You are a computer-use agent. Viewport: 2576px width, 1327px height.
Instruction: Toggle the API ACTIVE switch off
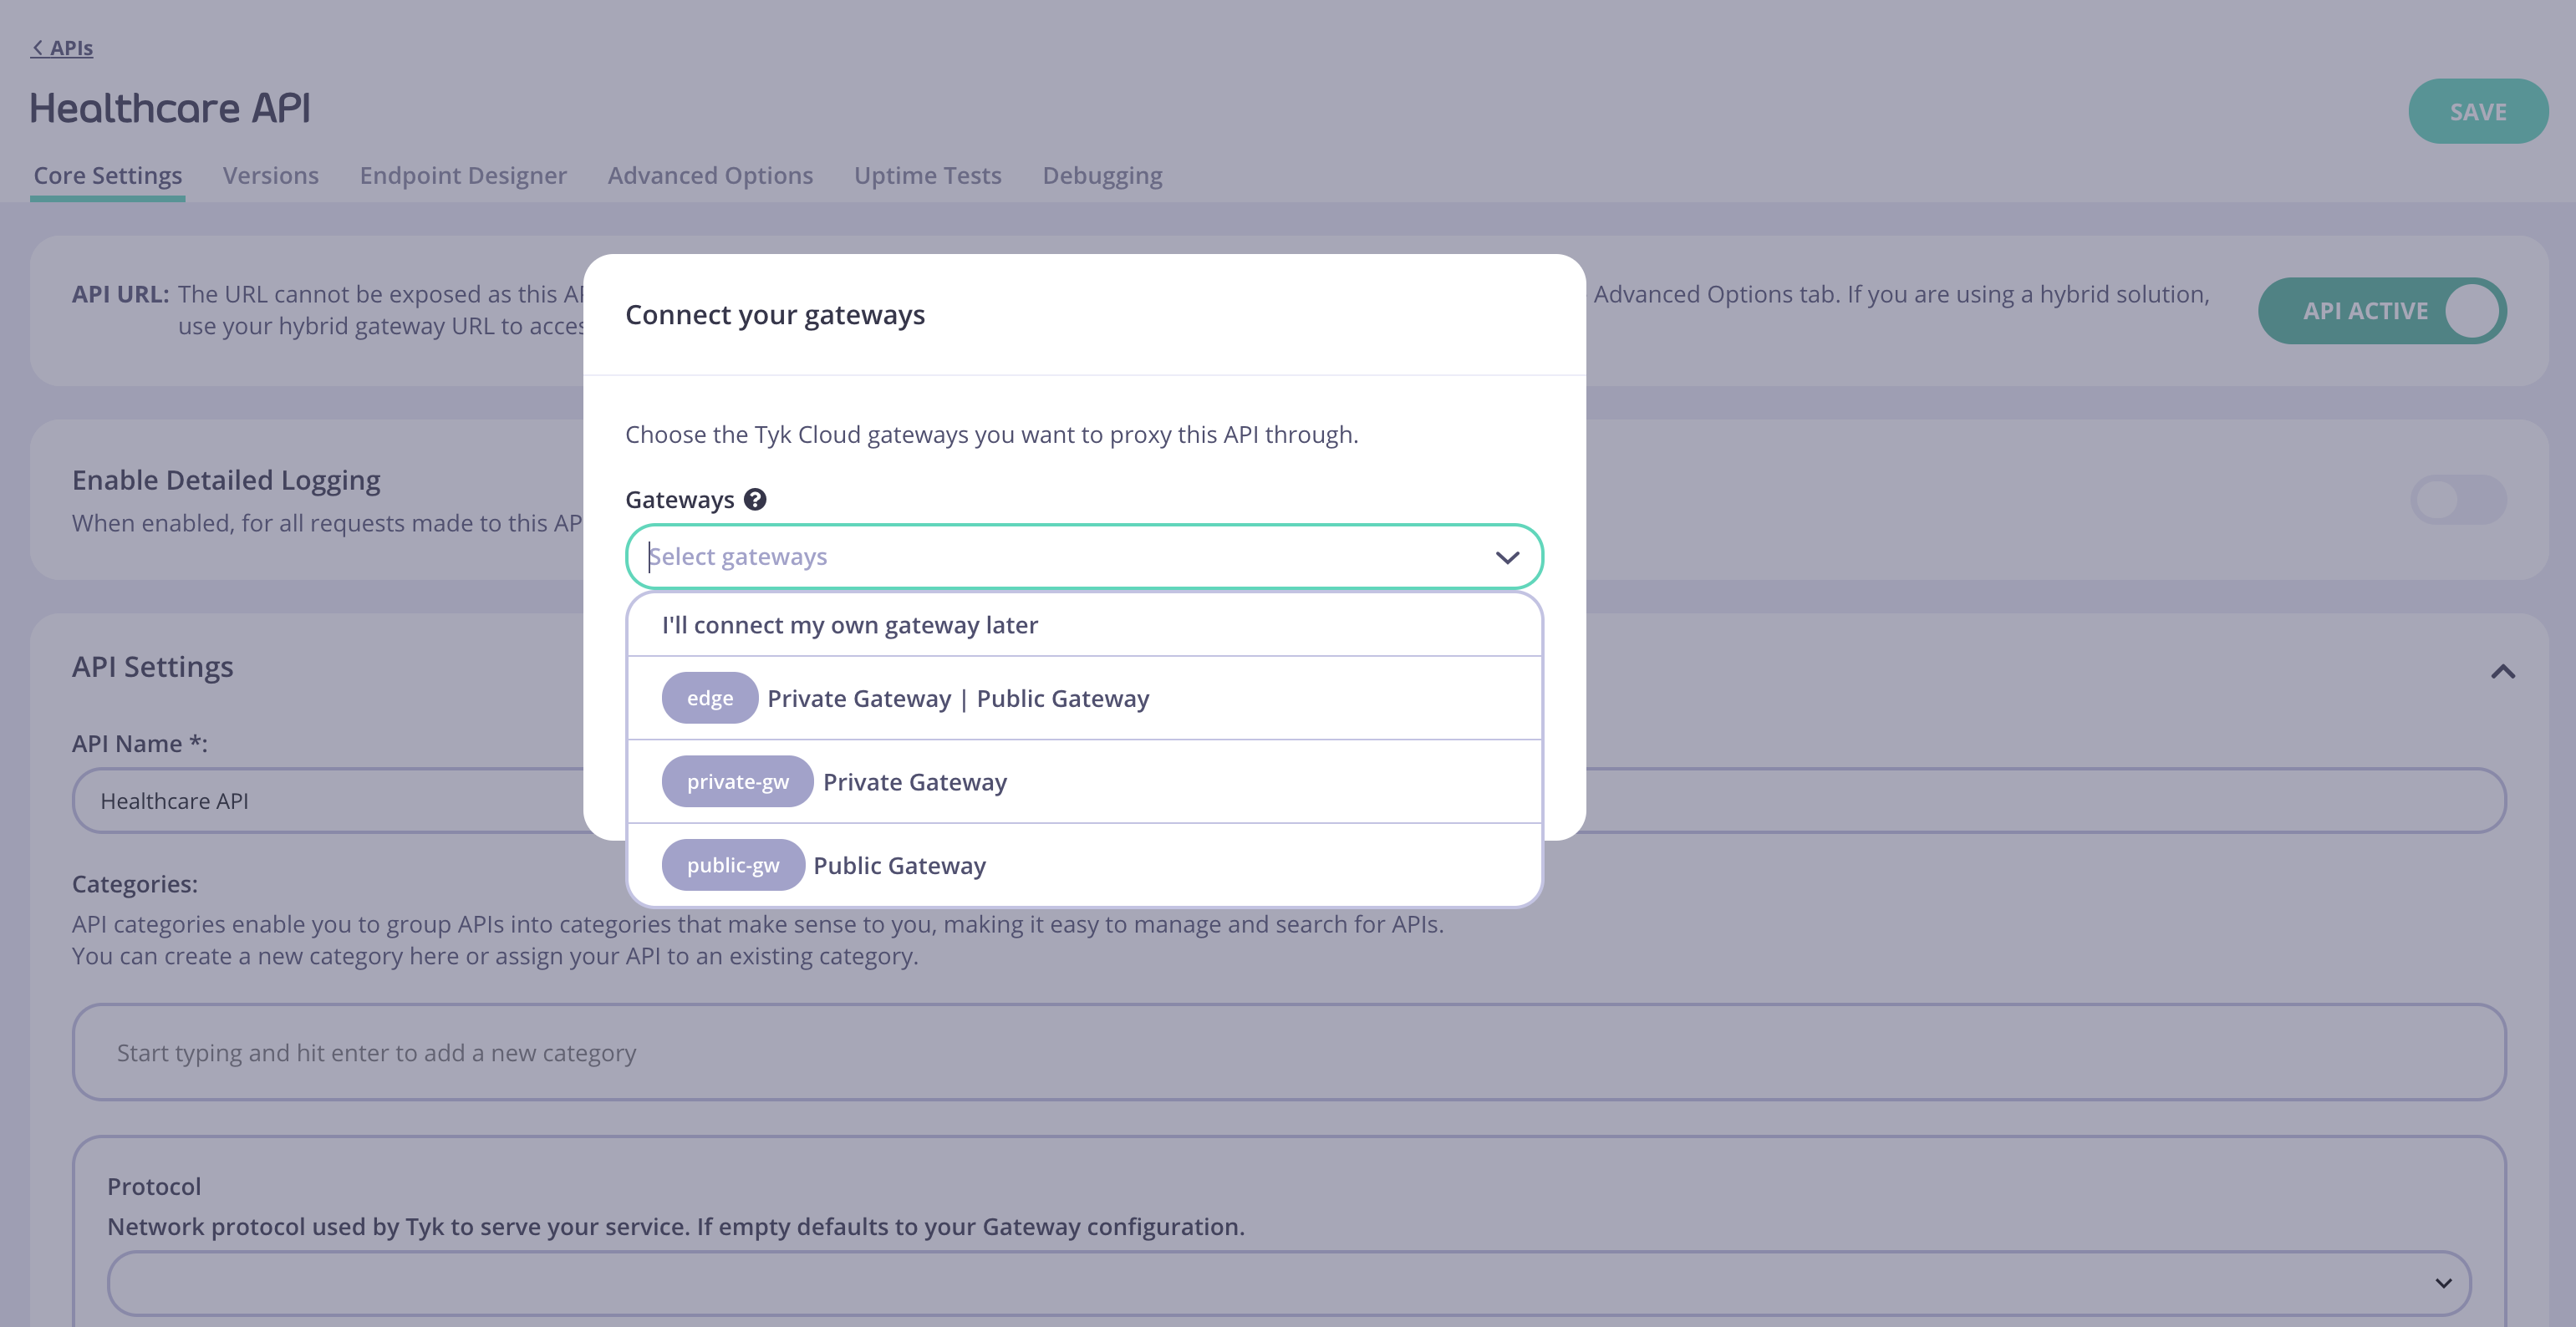[2382, 310]
